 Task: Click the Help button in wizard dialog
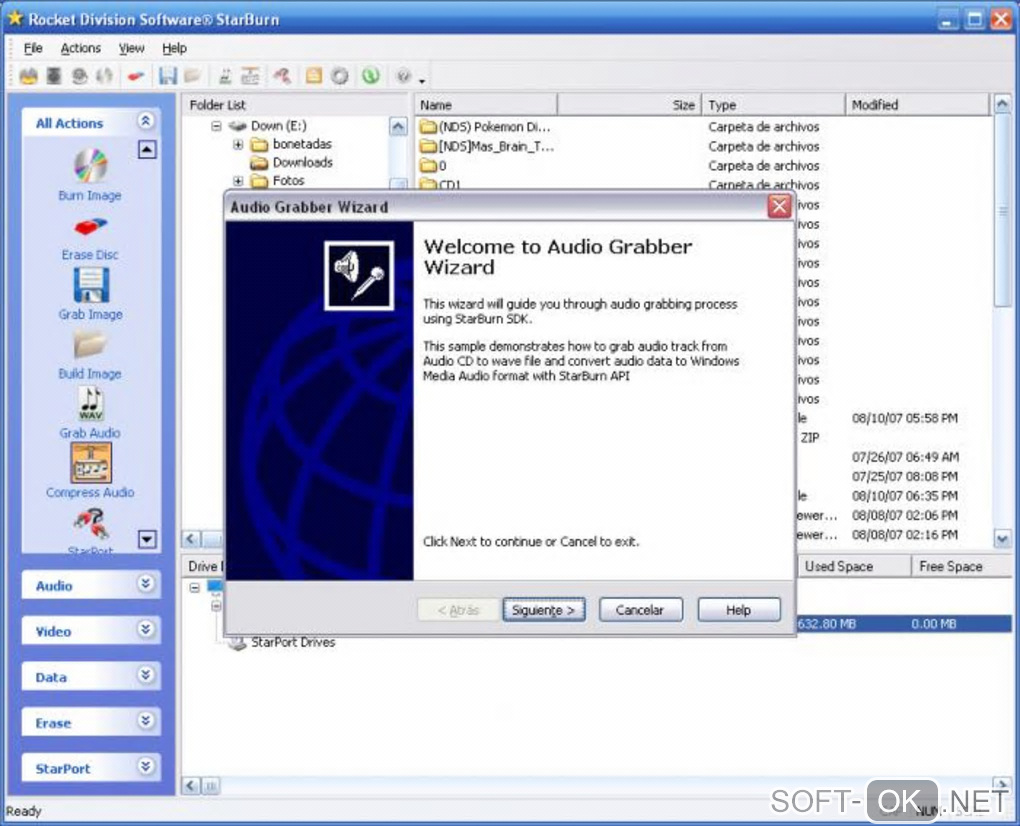739,610
